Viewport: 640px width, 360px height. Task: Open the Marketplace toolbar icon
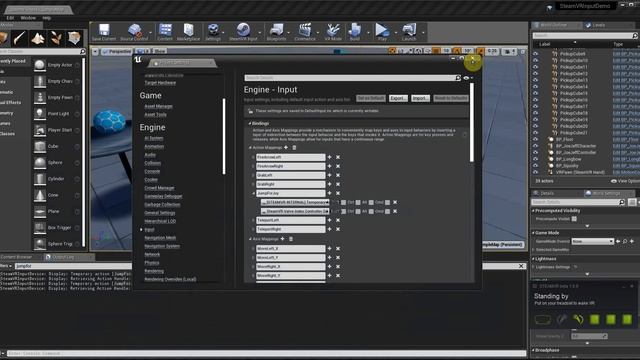click(x=188, y=30)
